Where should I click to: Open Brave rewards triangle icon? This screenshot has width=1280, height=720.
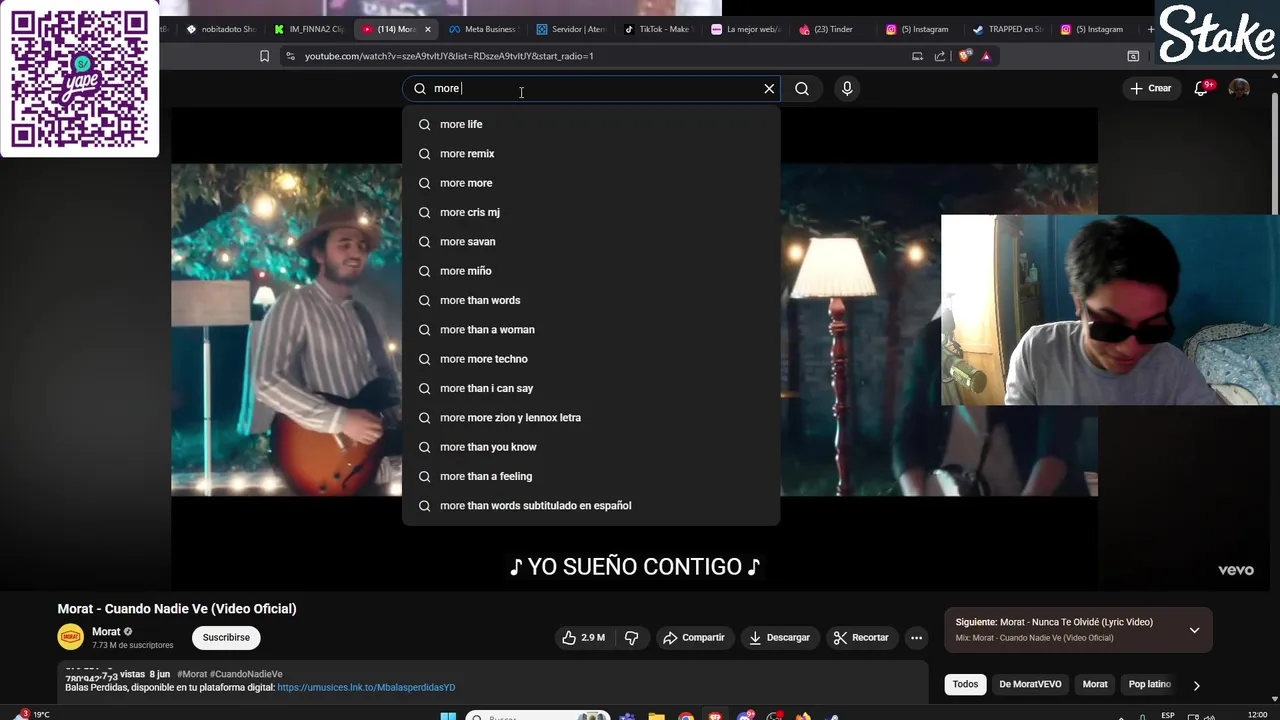(x=986, y=56)
